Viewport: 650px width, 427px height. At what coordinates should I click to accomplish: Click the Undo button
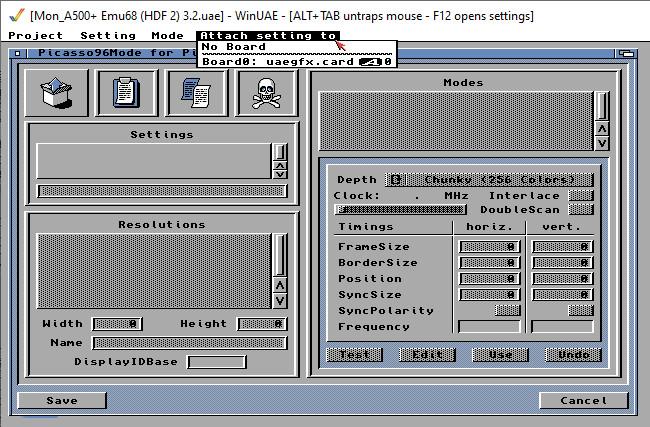pos(573,355)
